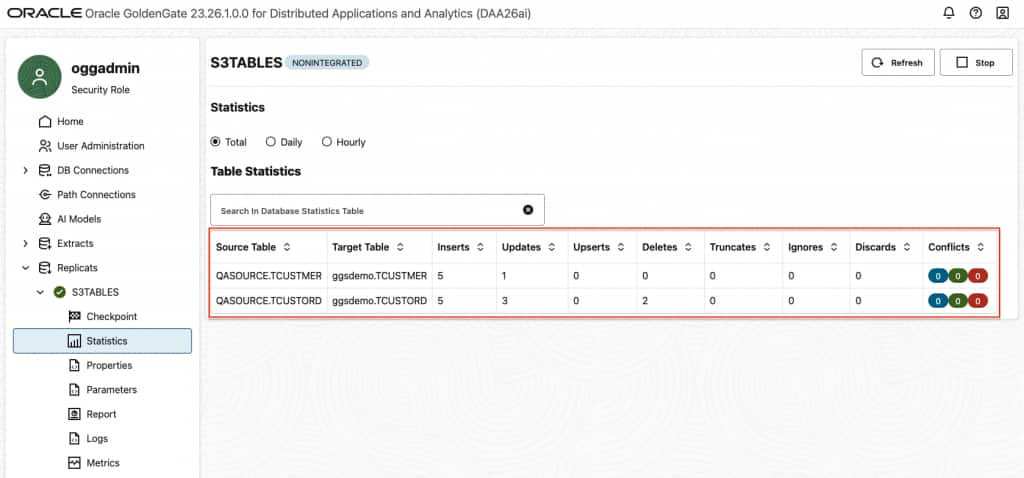The image size is (1024, 478).
Task: Open the user account profile icon
Action: pyautogui.click(x=1002, y=13)
